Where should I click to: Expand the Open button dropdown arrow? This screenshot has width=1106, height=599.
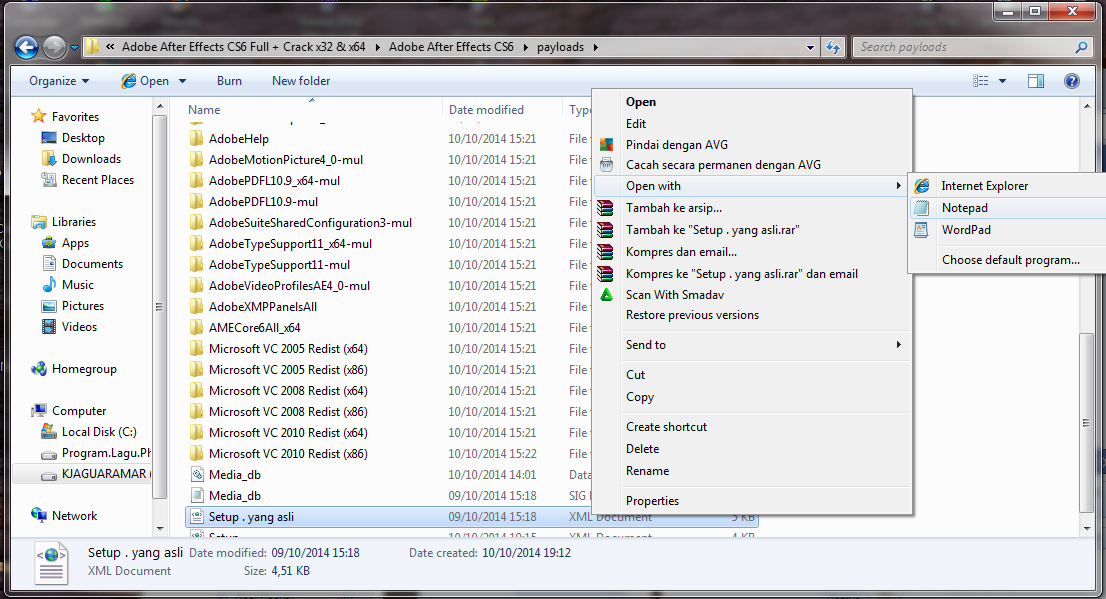(182, 81)
